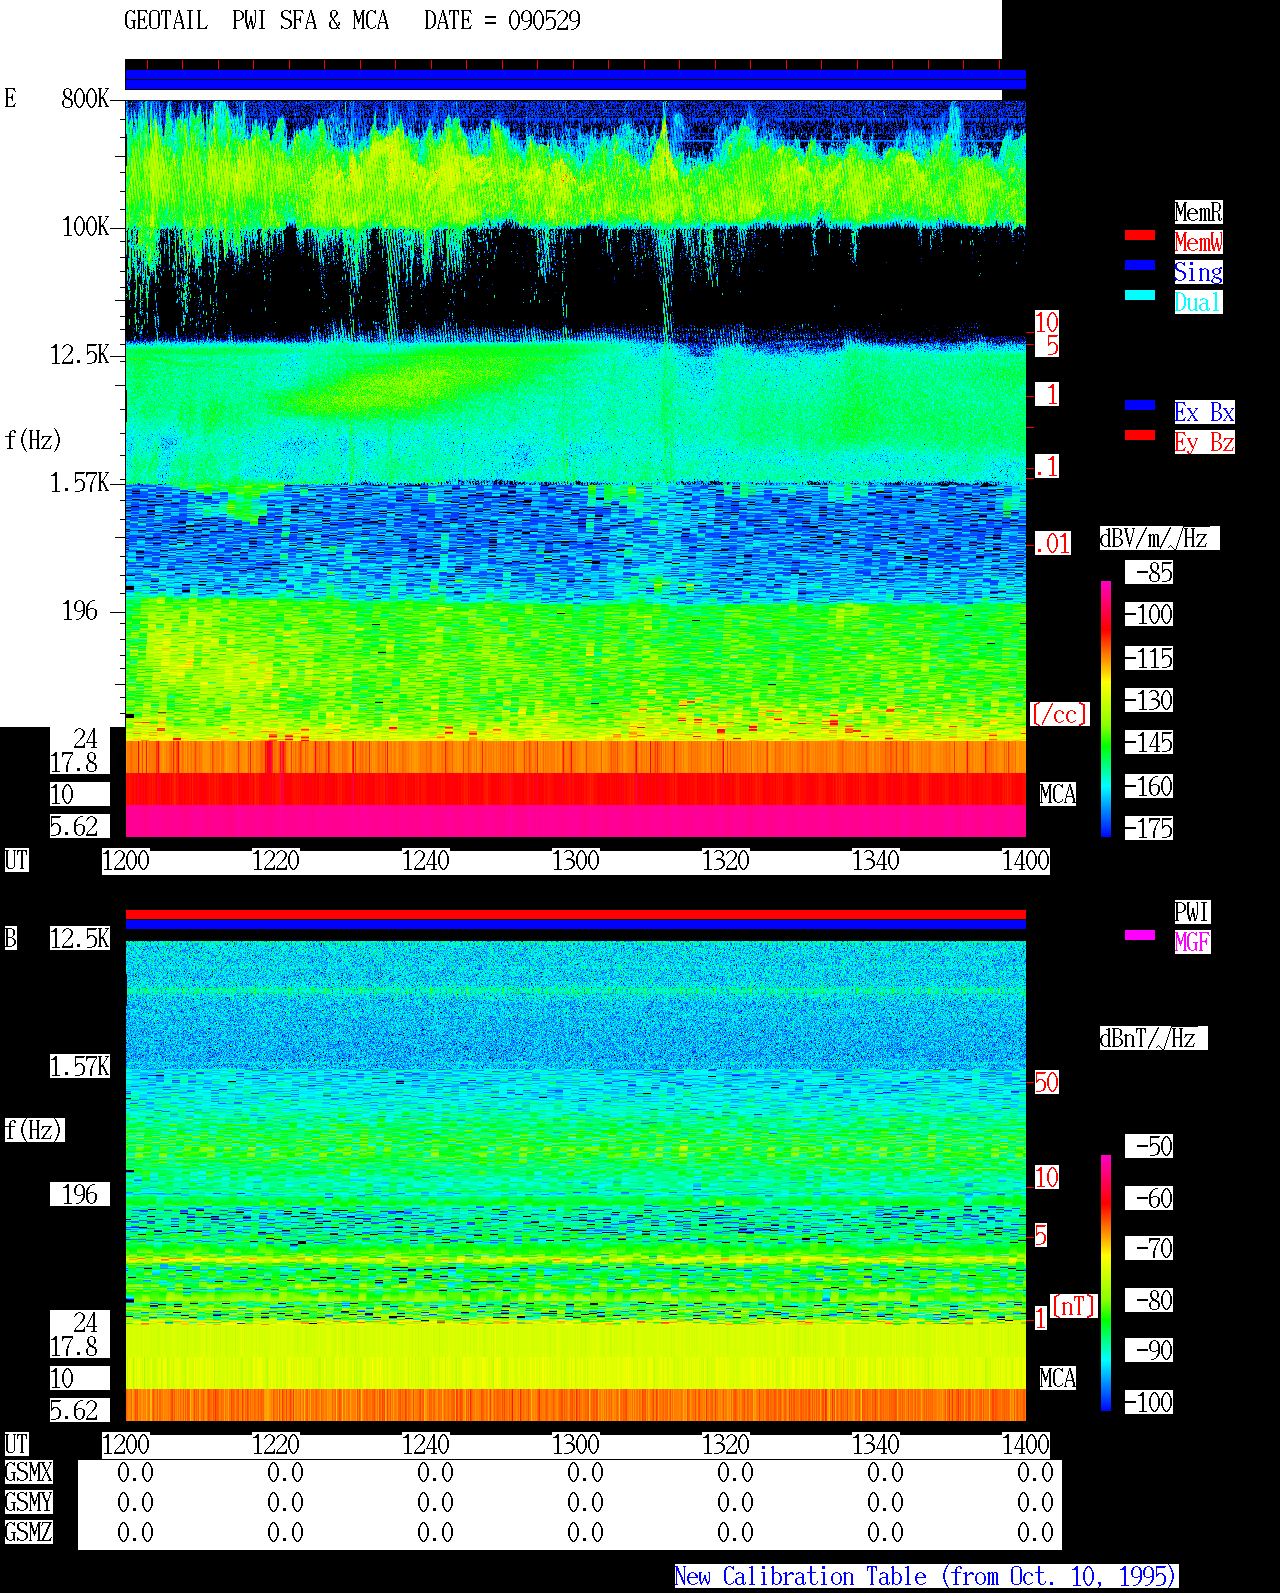This screenshot has width=1280, height=1593.
Task: Click the 1240 mark on the lower UT axis
Action: pos(426,1445)
